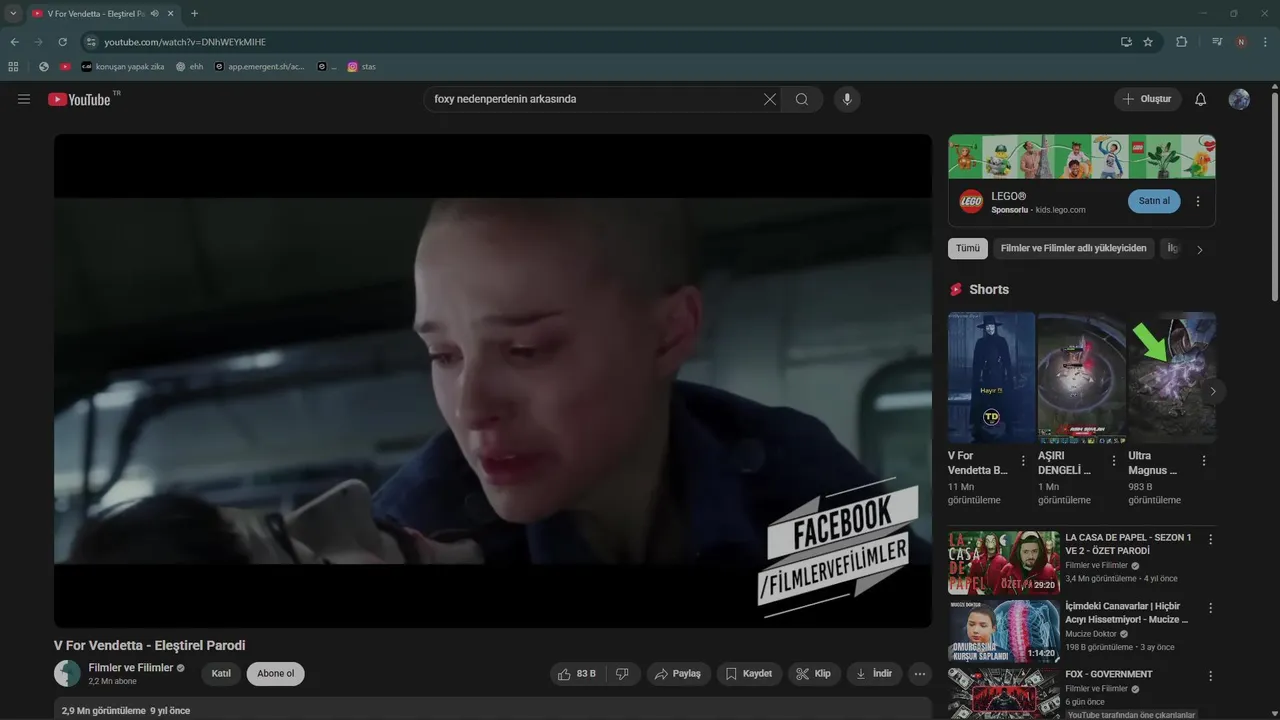Open Chrome extensions puzzle icon
The height and width of the screenshot is (720, 1280).
point(1182,42)
